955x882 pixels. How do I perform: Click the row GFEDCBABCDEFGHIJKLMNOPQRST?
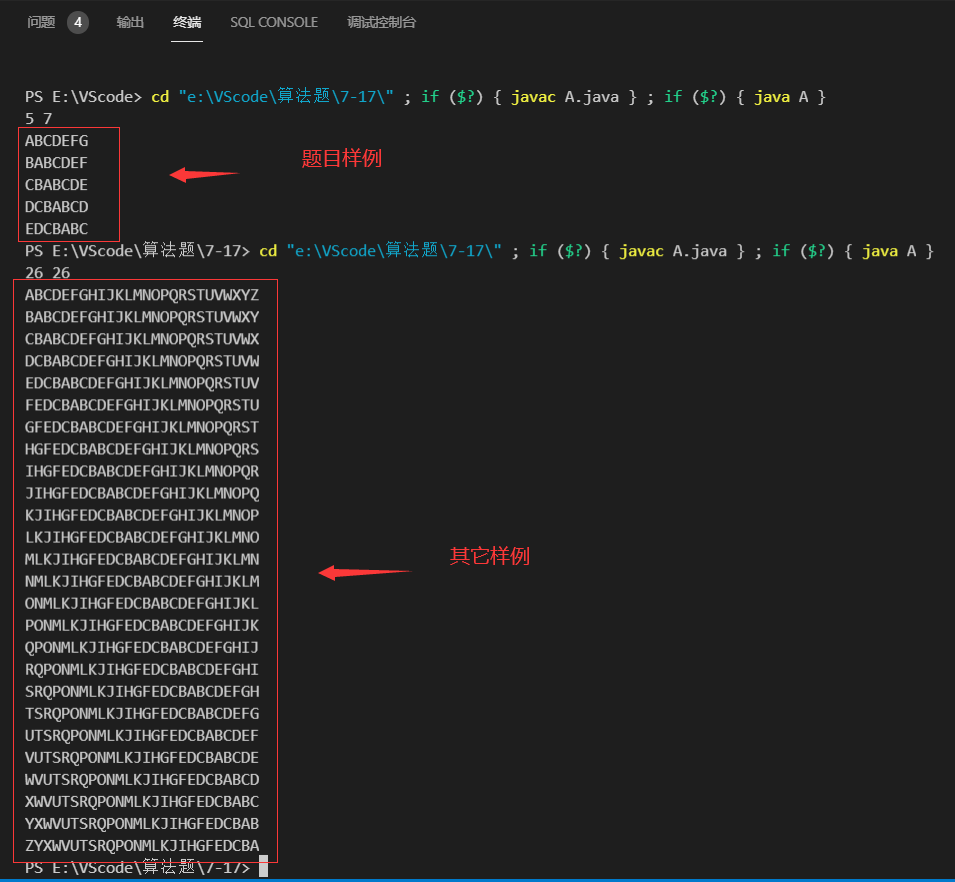(142, 427)
